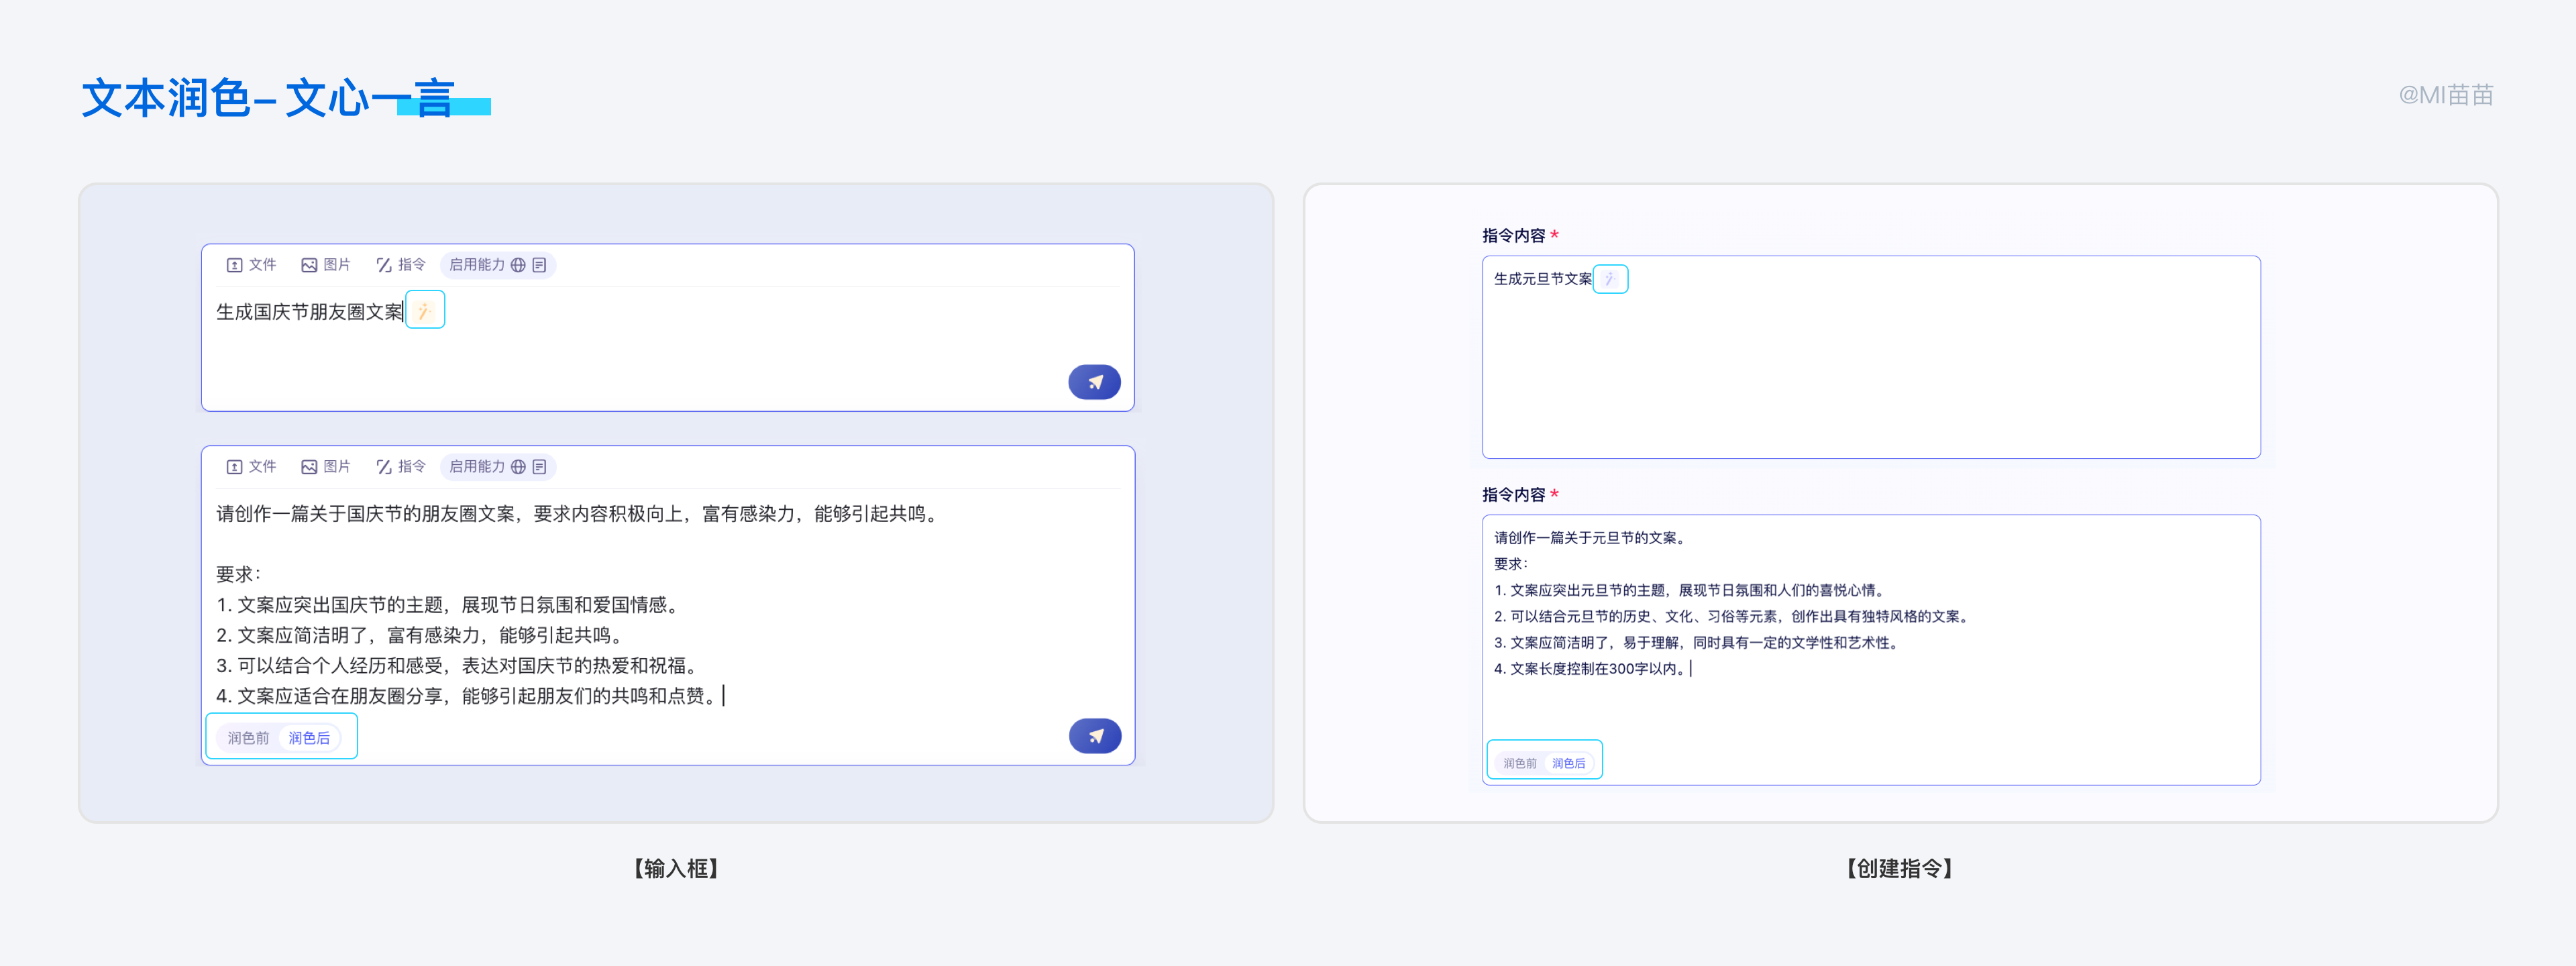The width and height of the screenshot is (2576, 966).
Task: Click magic wand polish icon after 生成元旦节文案
Action: [1610, 279]
